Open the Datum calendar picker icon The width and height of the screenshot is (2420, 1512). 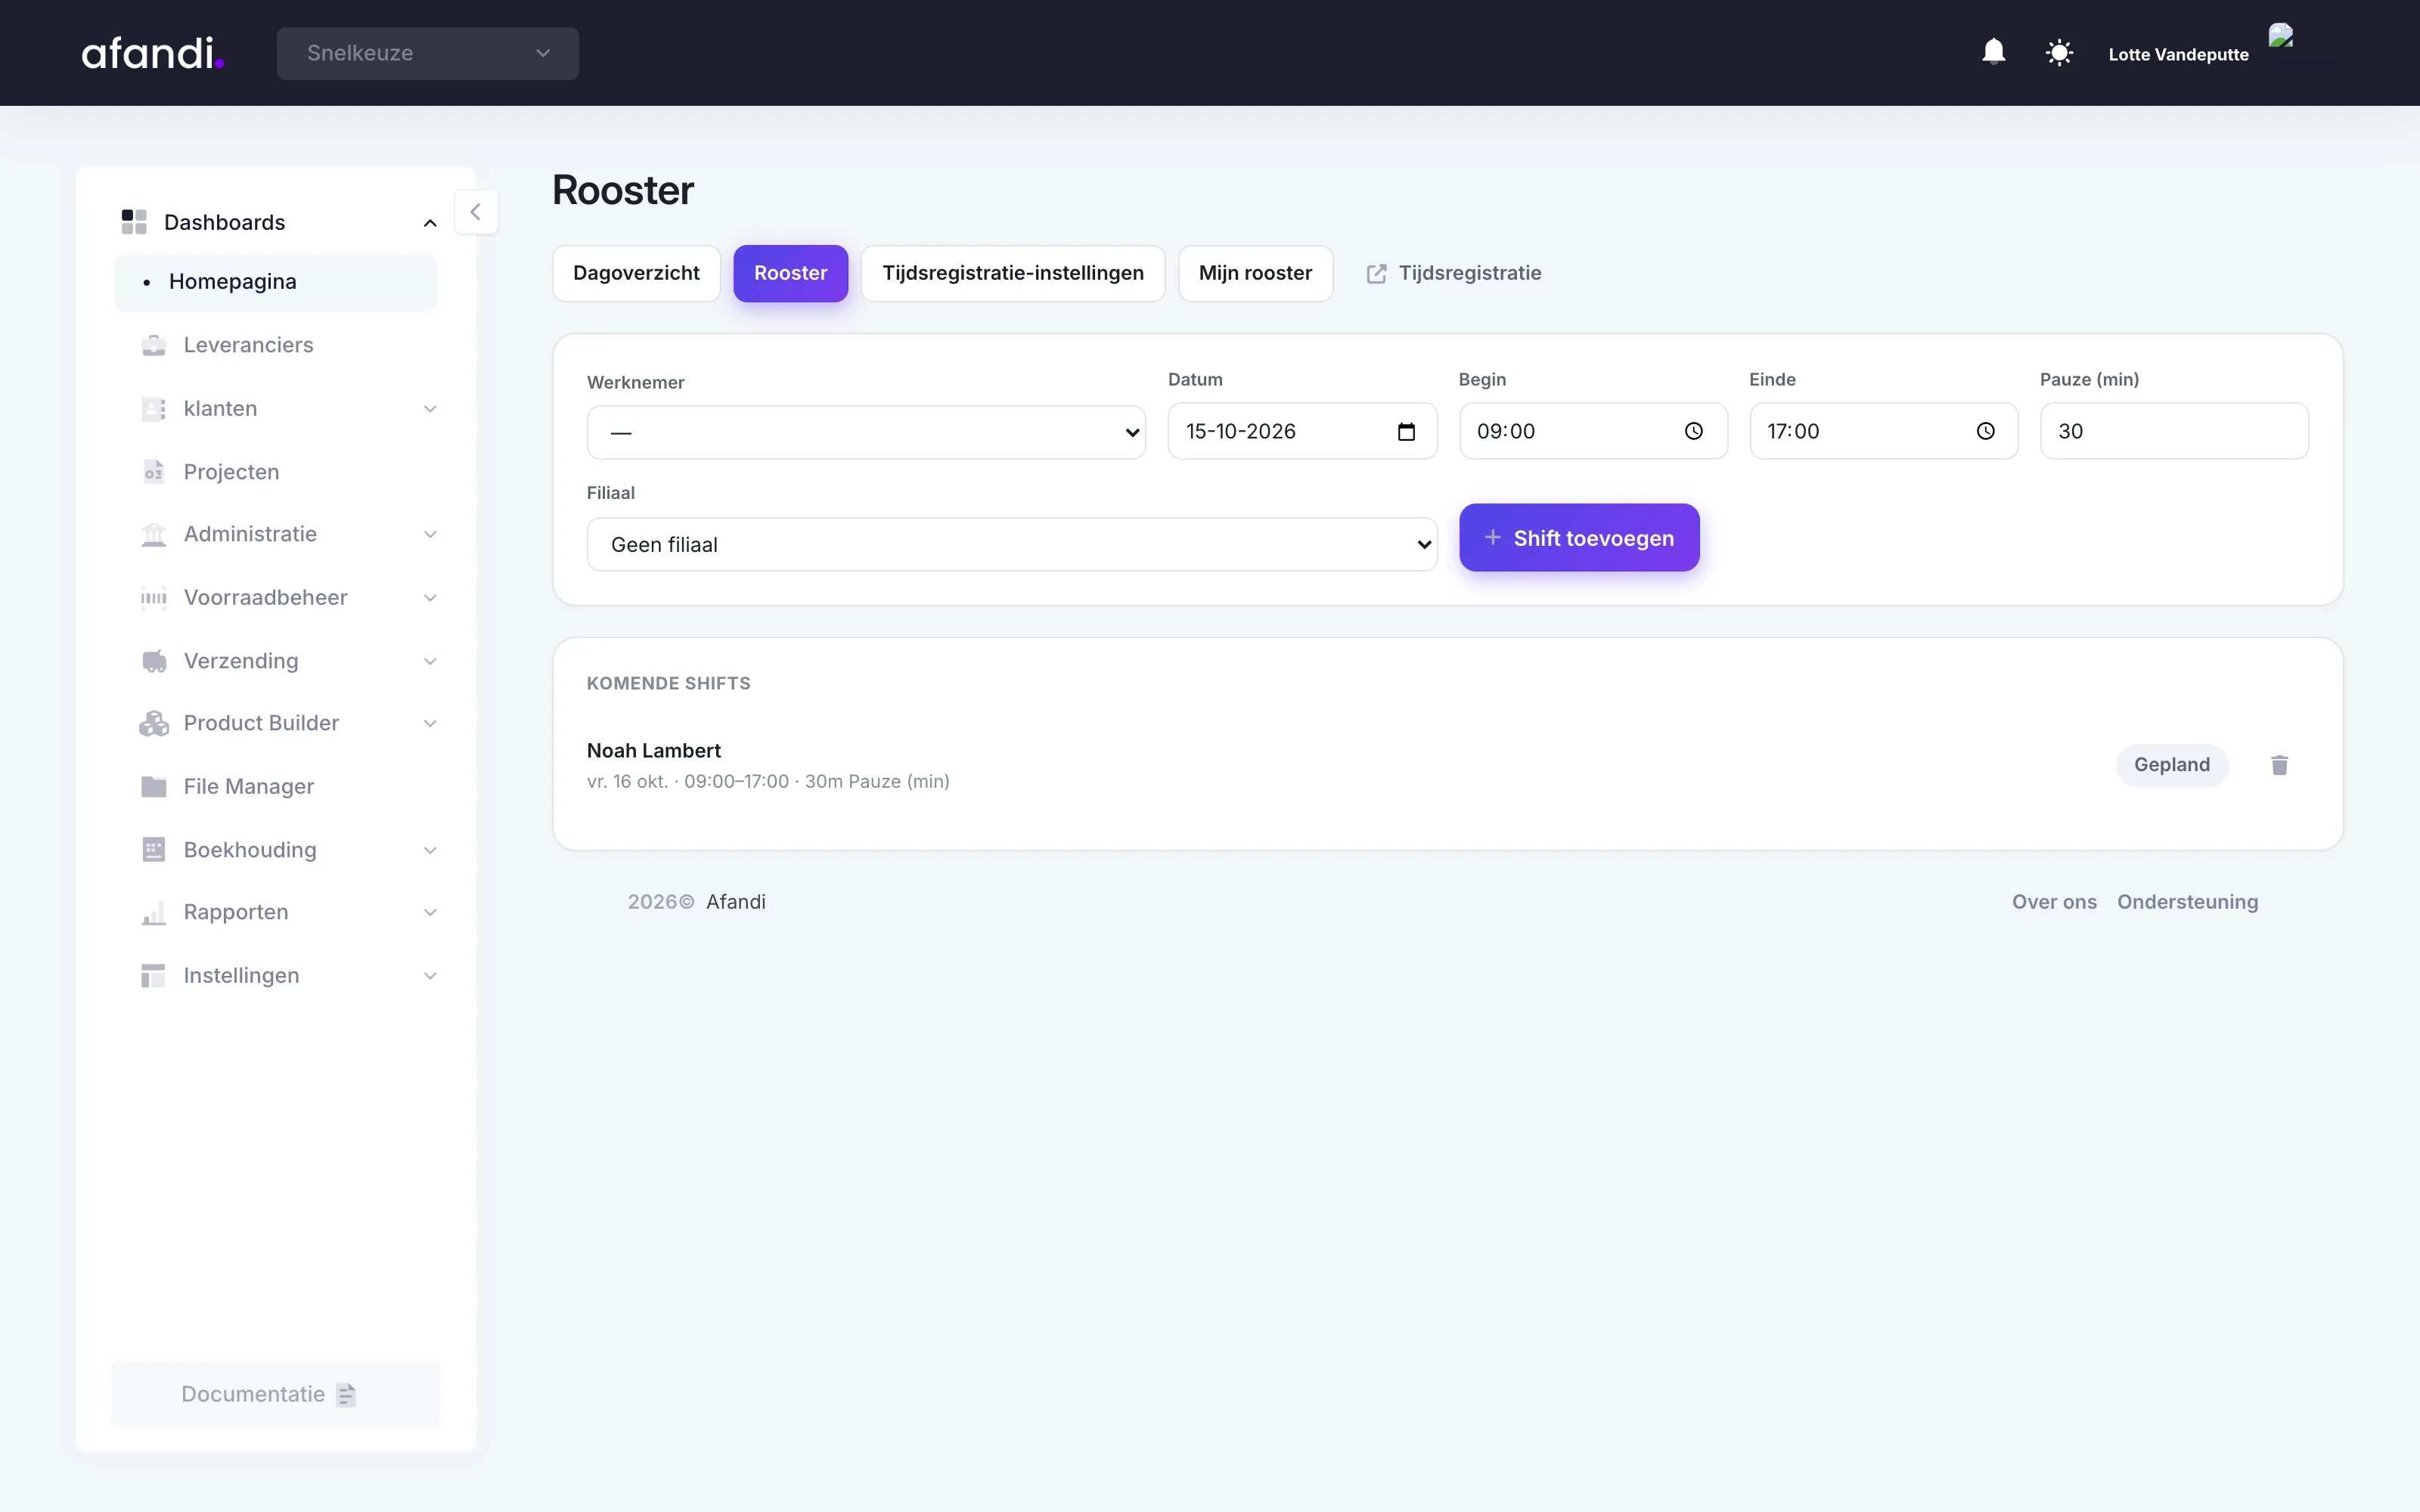[1406, 431]
